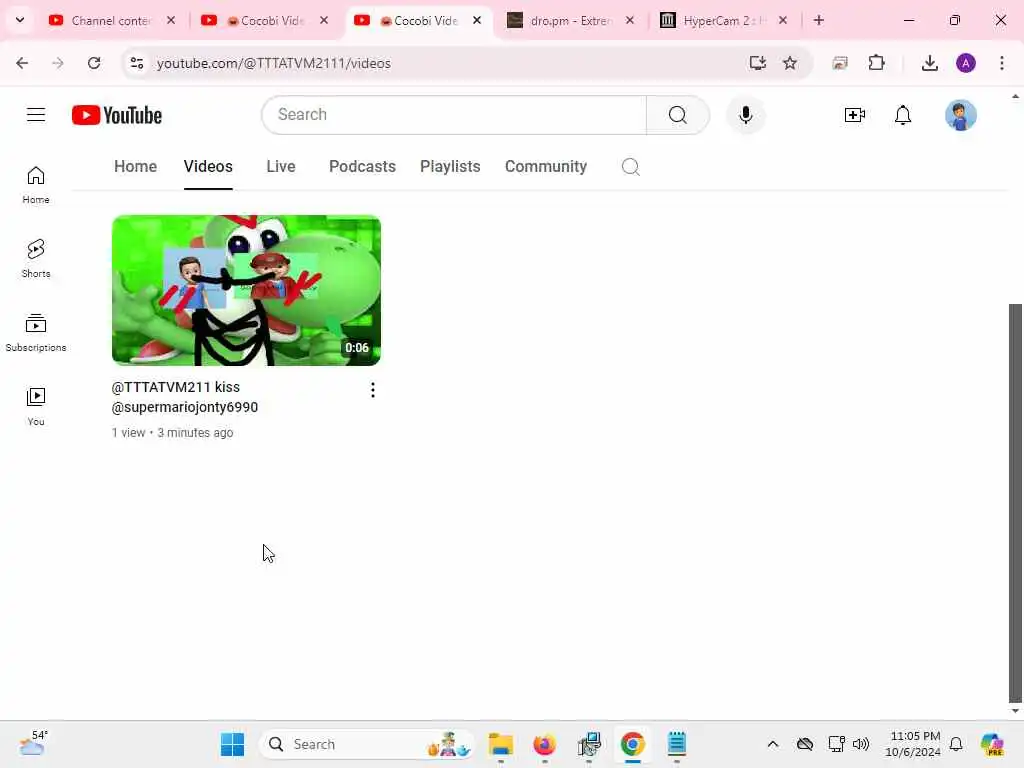Go to Home in the sidebar

[x=36, y=185]
